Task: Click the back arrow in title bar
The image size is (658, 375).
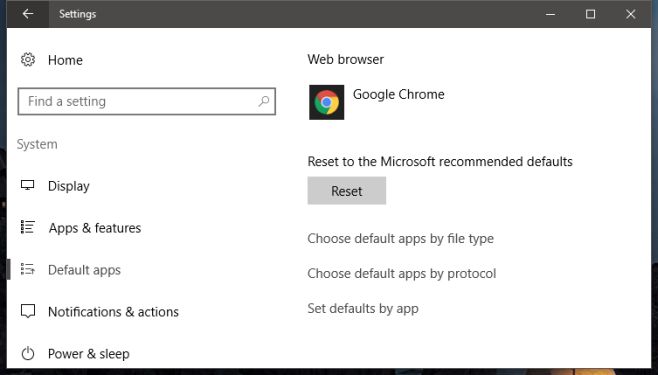Action: click(x=28, y=14)
